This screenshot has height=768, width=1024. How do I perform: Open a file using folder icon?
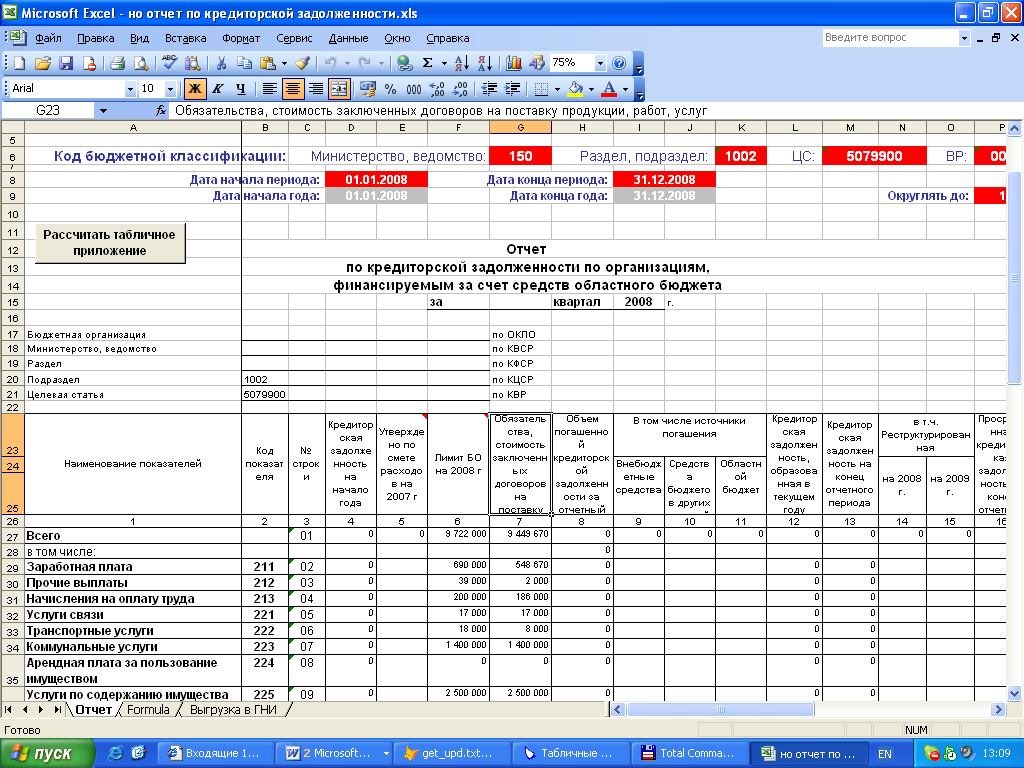tap(43, 63)
